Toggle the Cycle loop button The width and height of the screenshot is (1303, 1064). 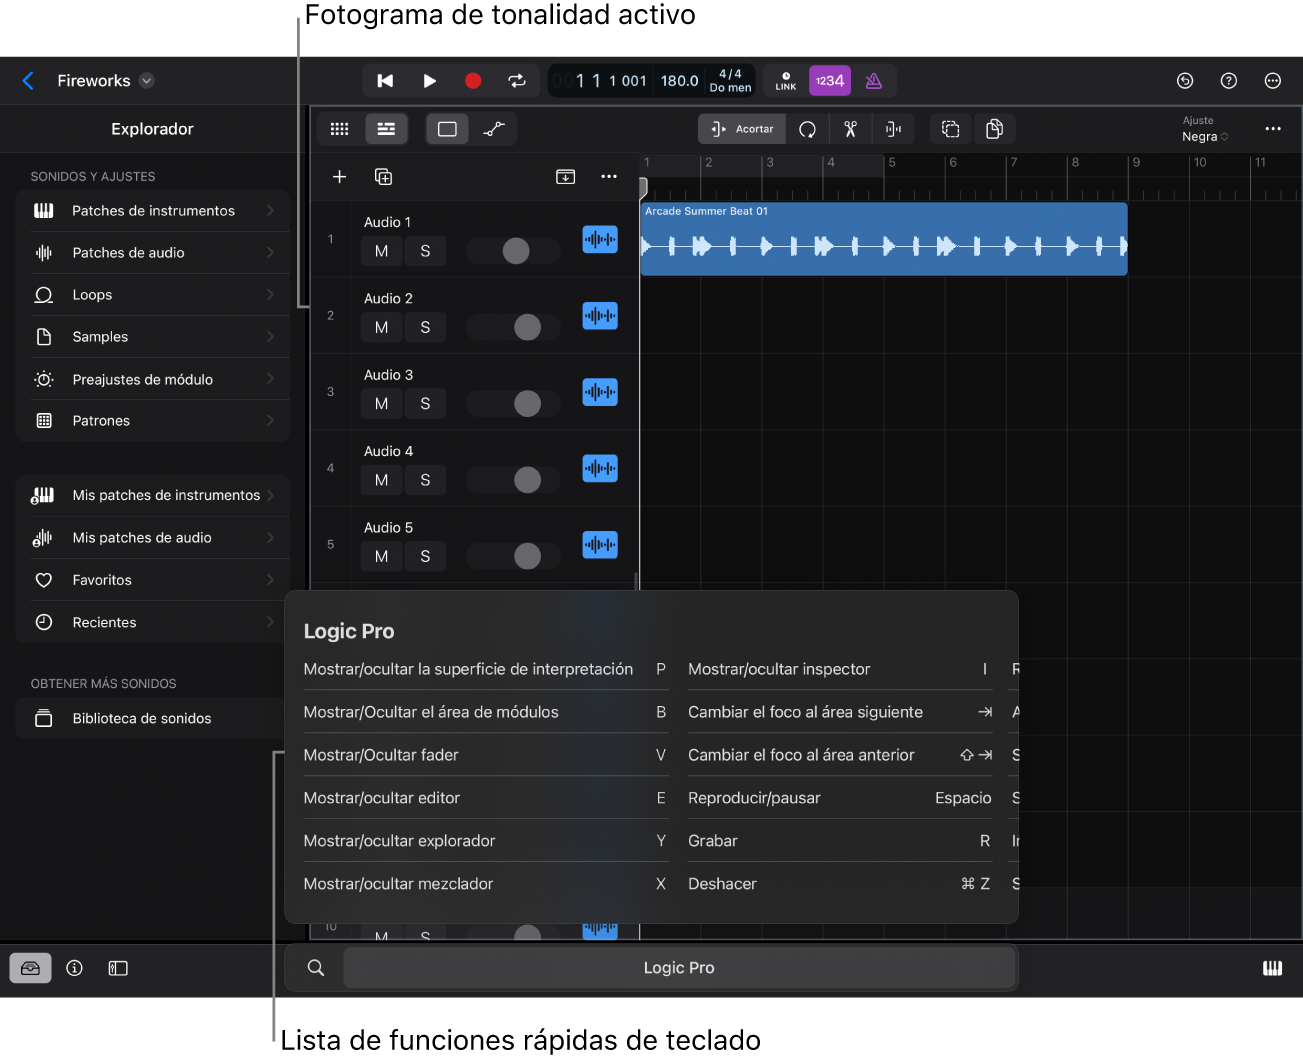pos(517,81)
